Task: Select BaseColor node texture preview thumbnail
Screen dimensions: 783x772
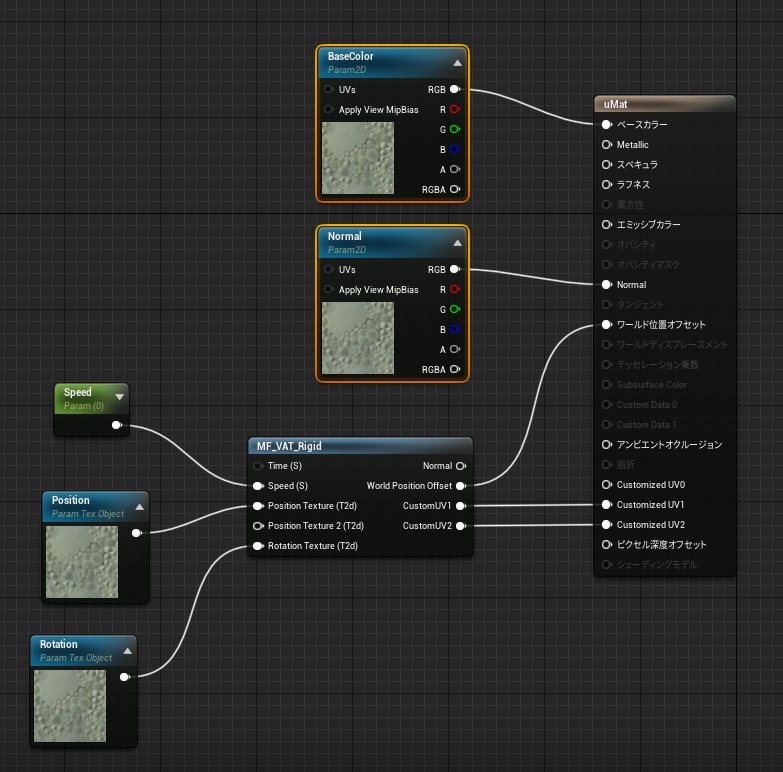Action: pyautogui.click(x=358, y=158)
